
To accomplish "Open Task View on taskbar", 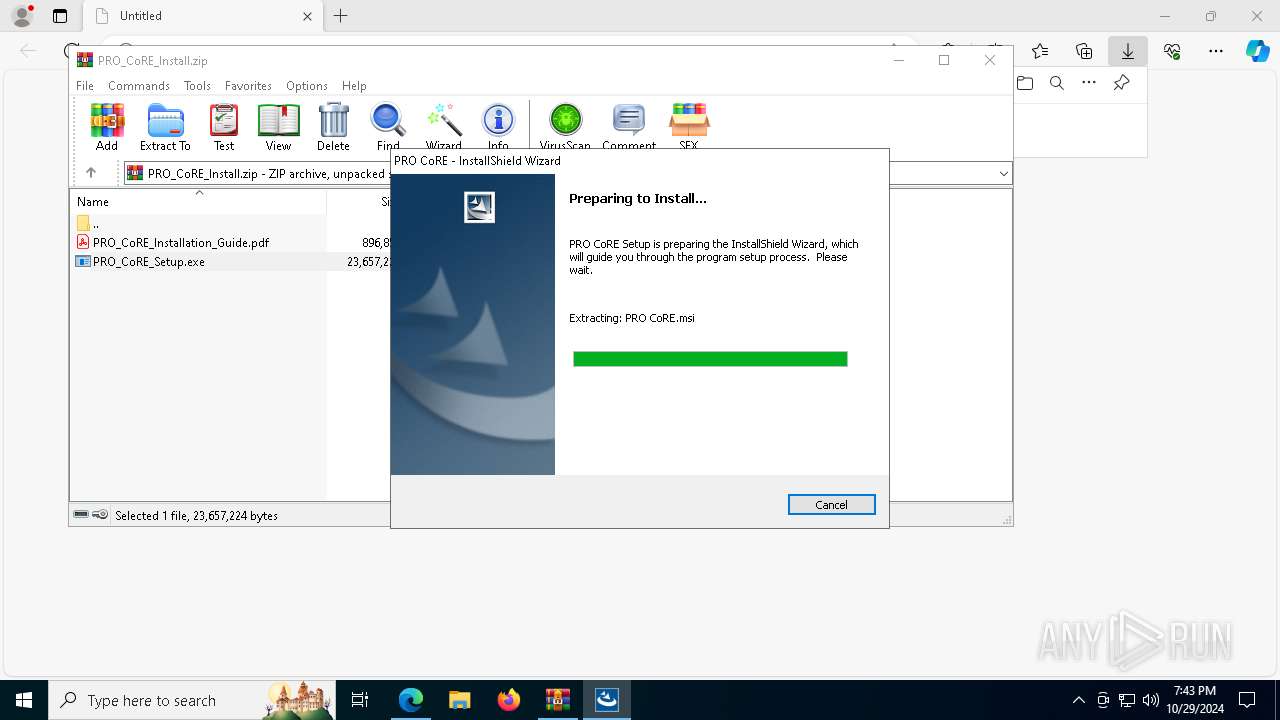I will [360, 700].
